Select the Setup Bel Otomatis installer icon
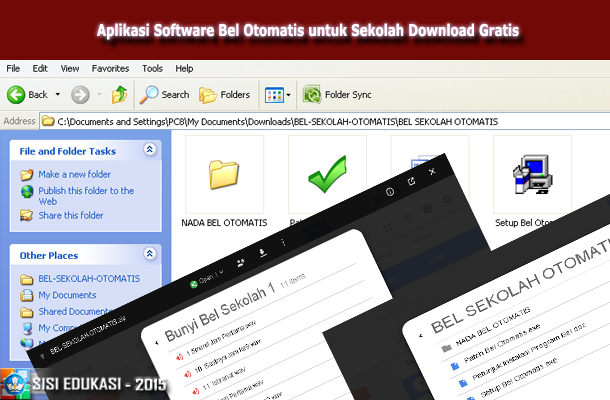This screenshot has width=610, height=400. point(532,174)
